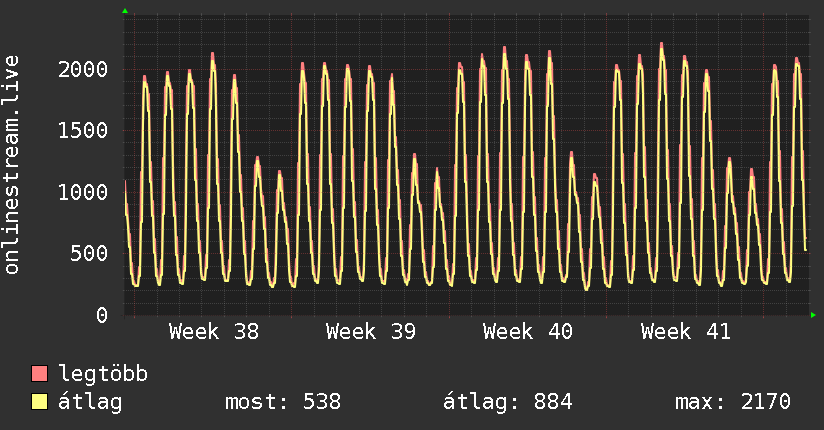824x430 pixels.
Task: Select the 'legtöbb' legend label
Action: click(x=103, y=373)
